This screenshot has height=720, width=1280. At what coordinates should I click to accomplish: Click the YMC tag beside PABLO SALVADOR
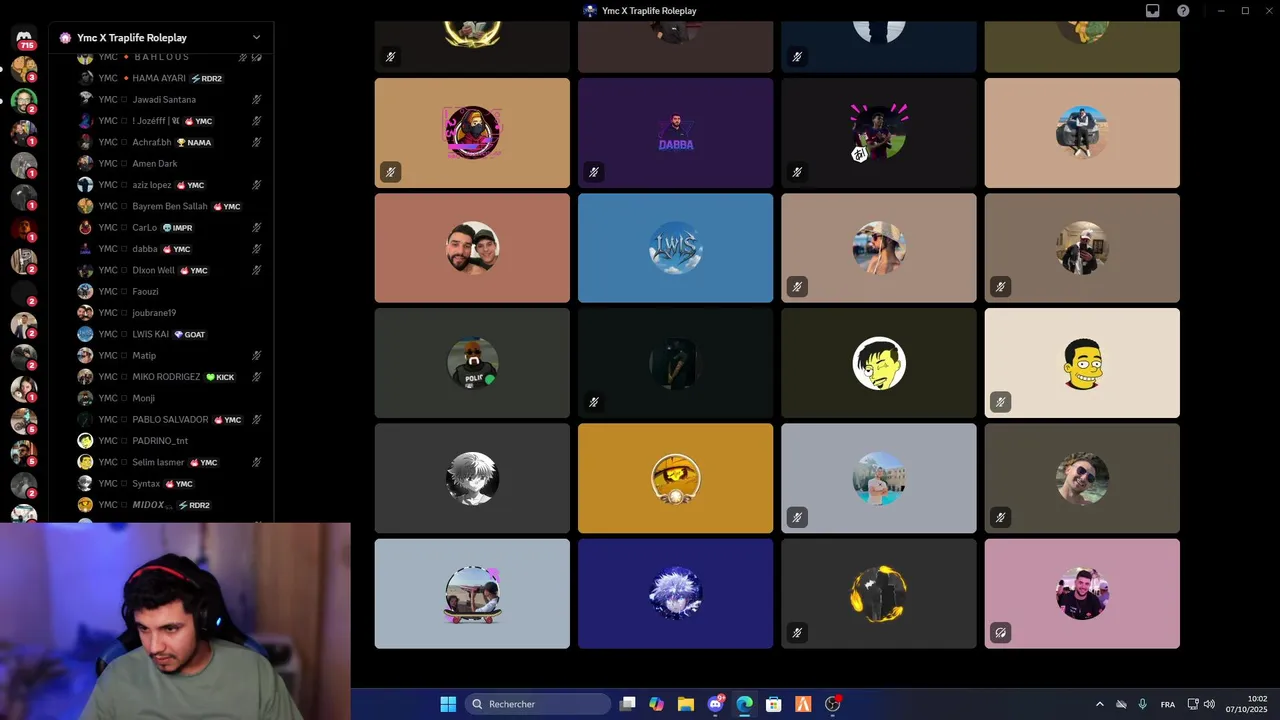[228, 419]
